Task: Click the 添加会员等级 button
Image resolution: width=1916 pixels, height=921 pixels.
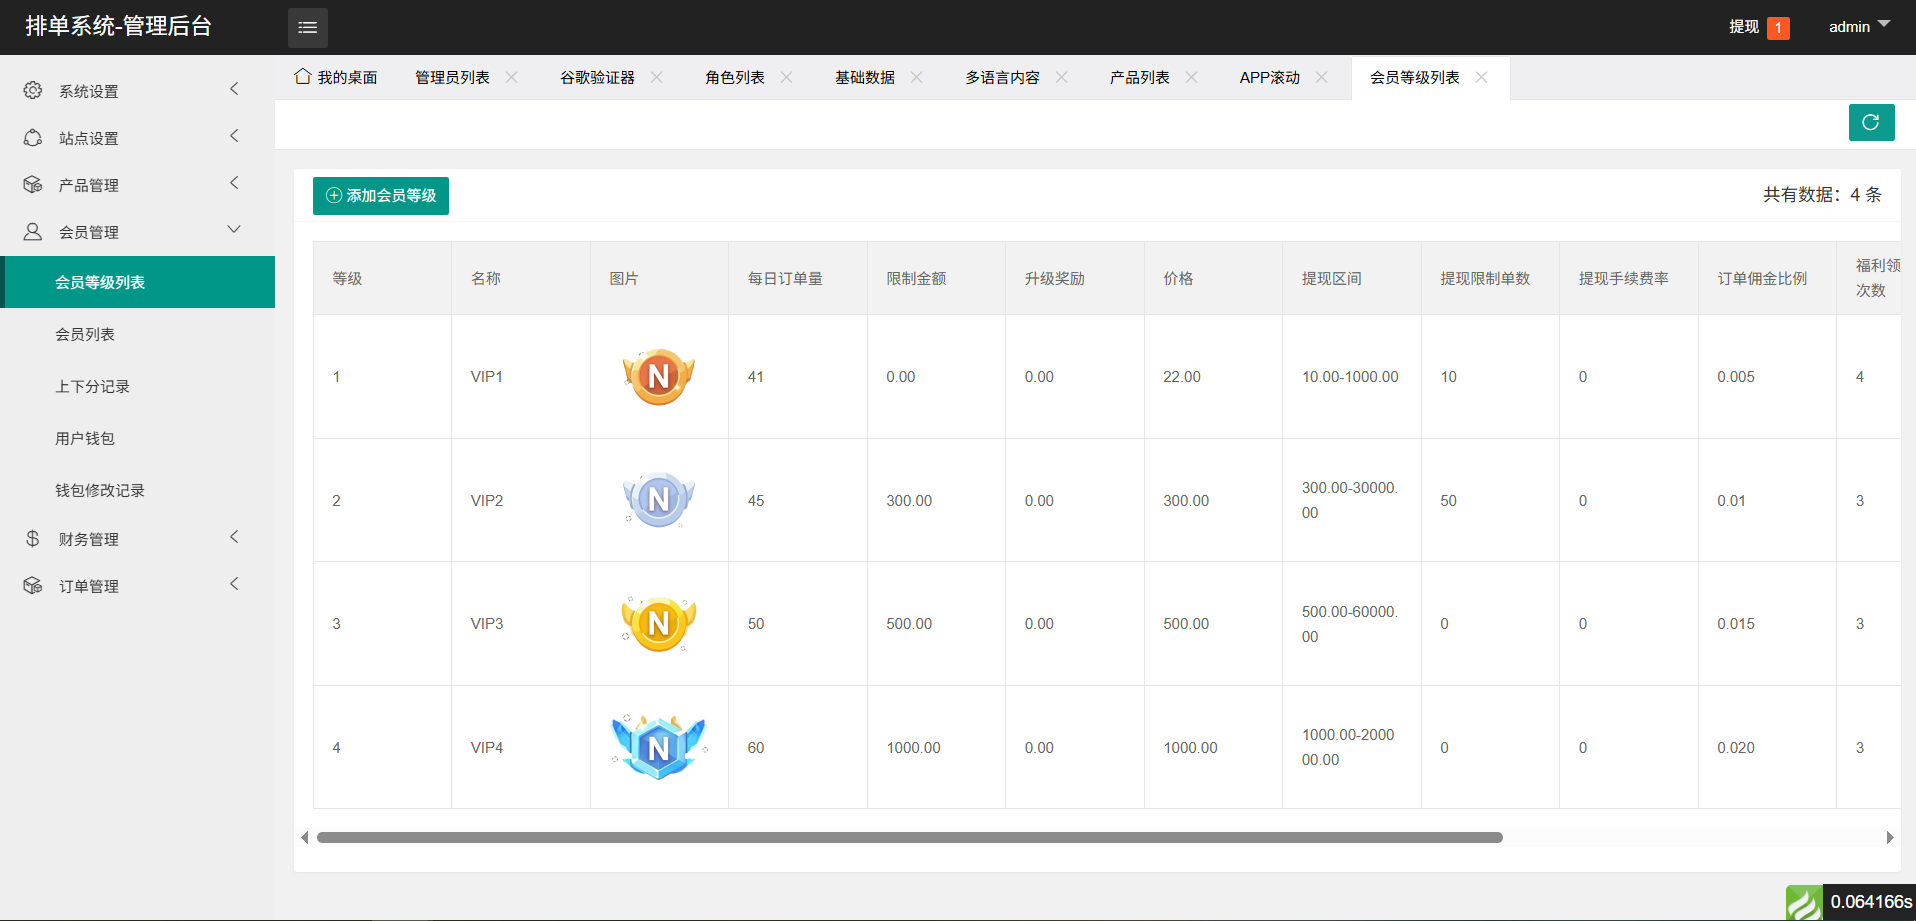Action: pyautogui.click(x=381, y=196)
